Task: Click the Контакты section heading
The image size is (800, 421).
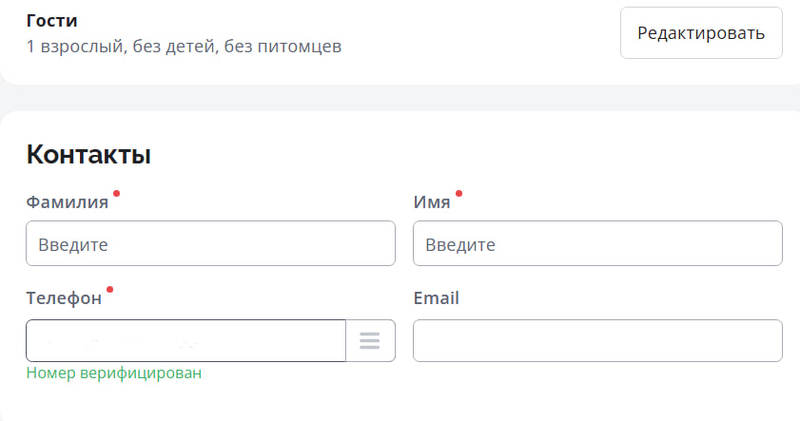Action: [x=88, y=155]
